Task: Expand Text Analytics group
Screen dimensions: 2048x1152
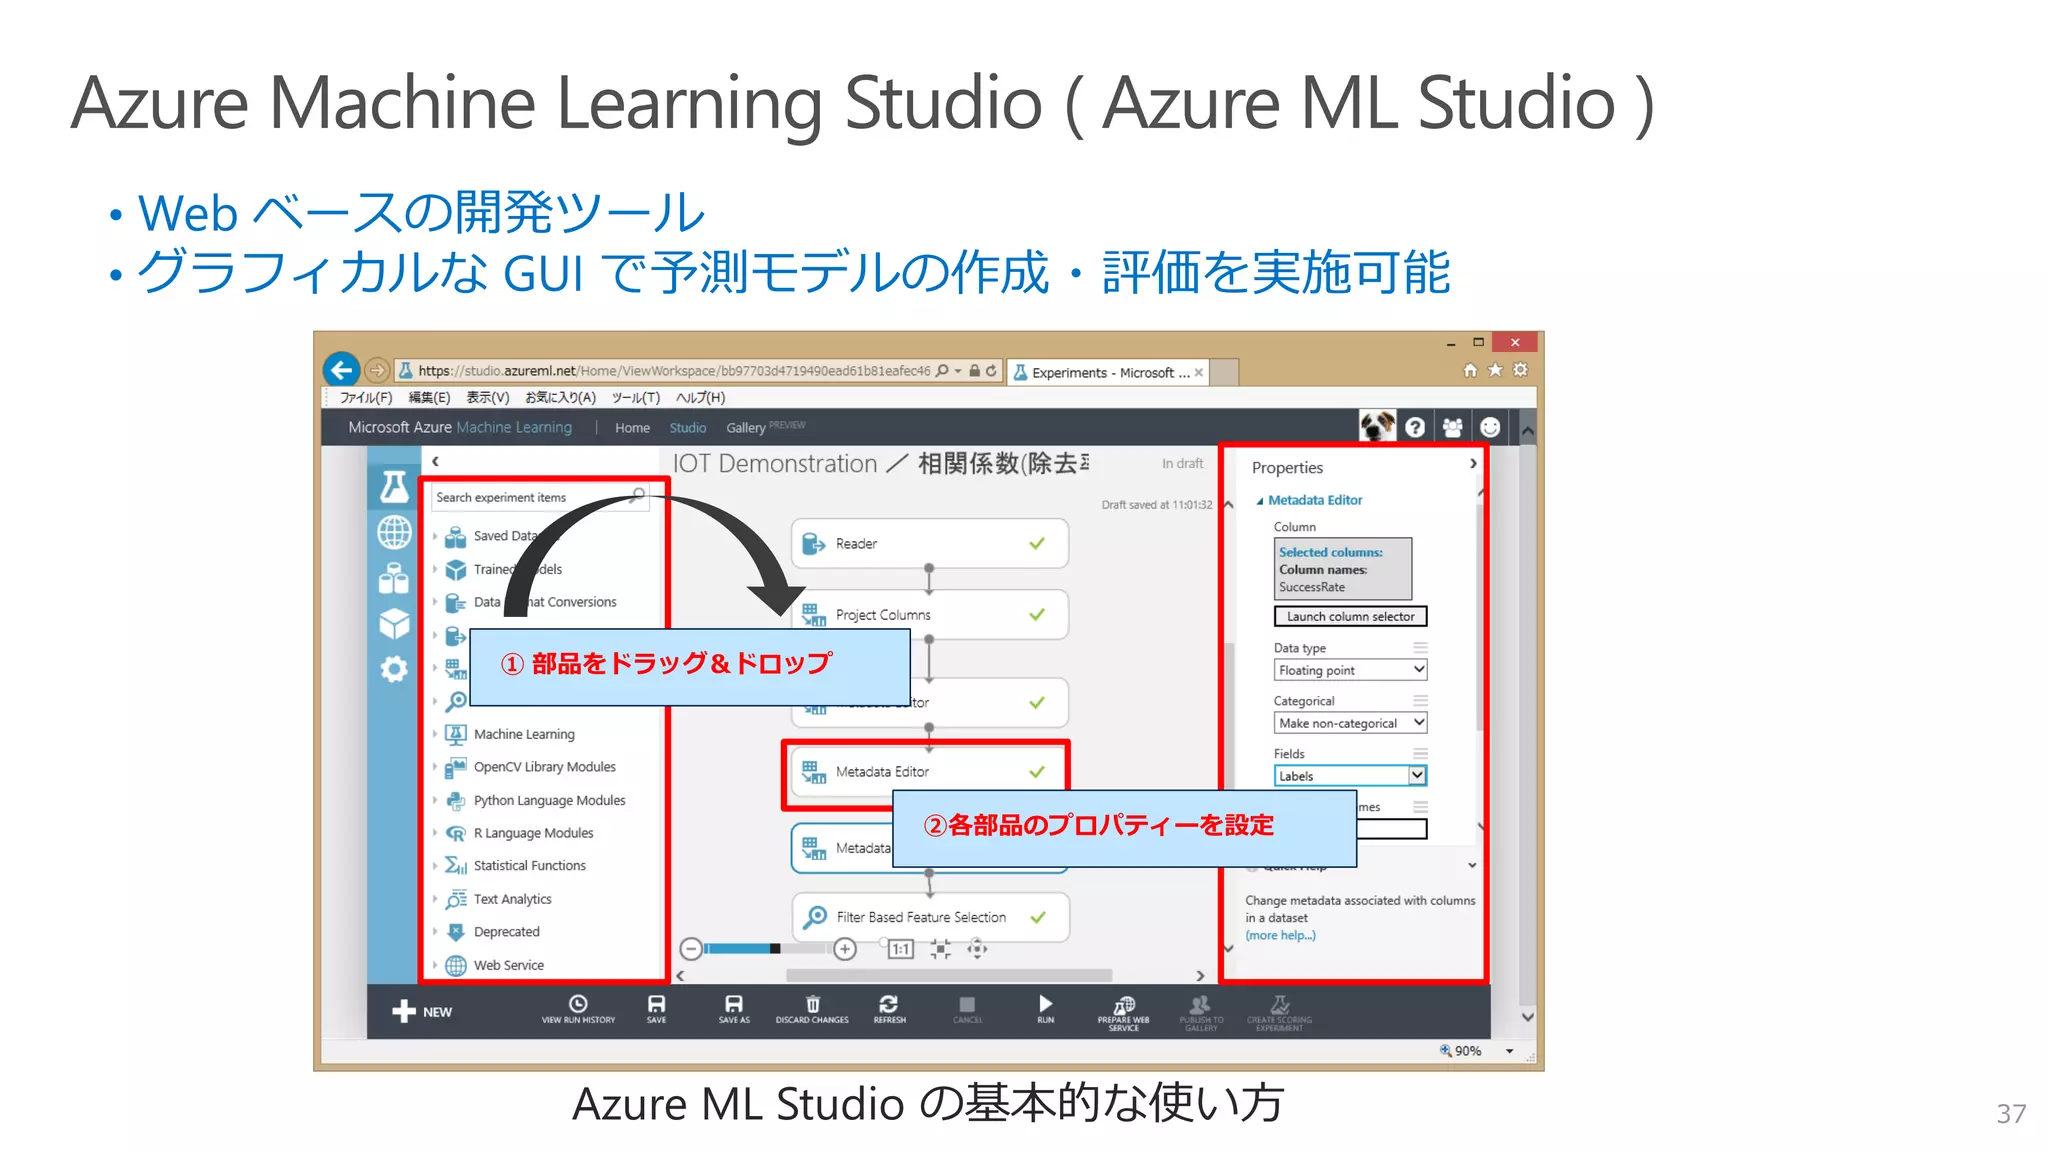Action: coord(435,900)
